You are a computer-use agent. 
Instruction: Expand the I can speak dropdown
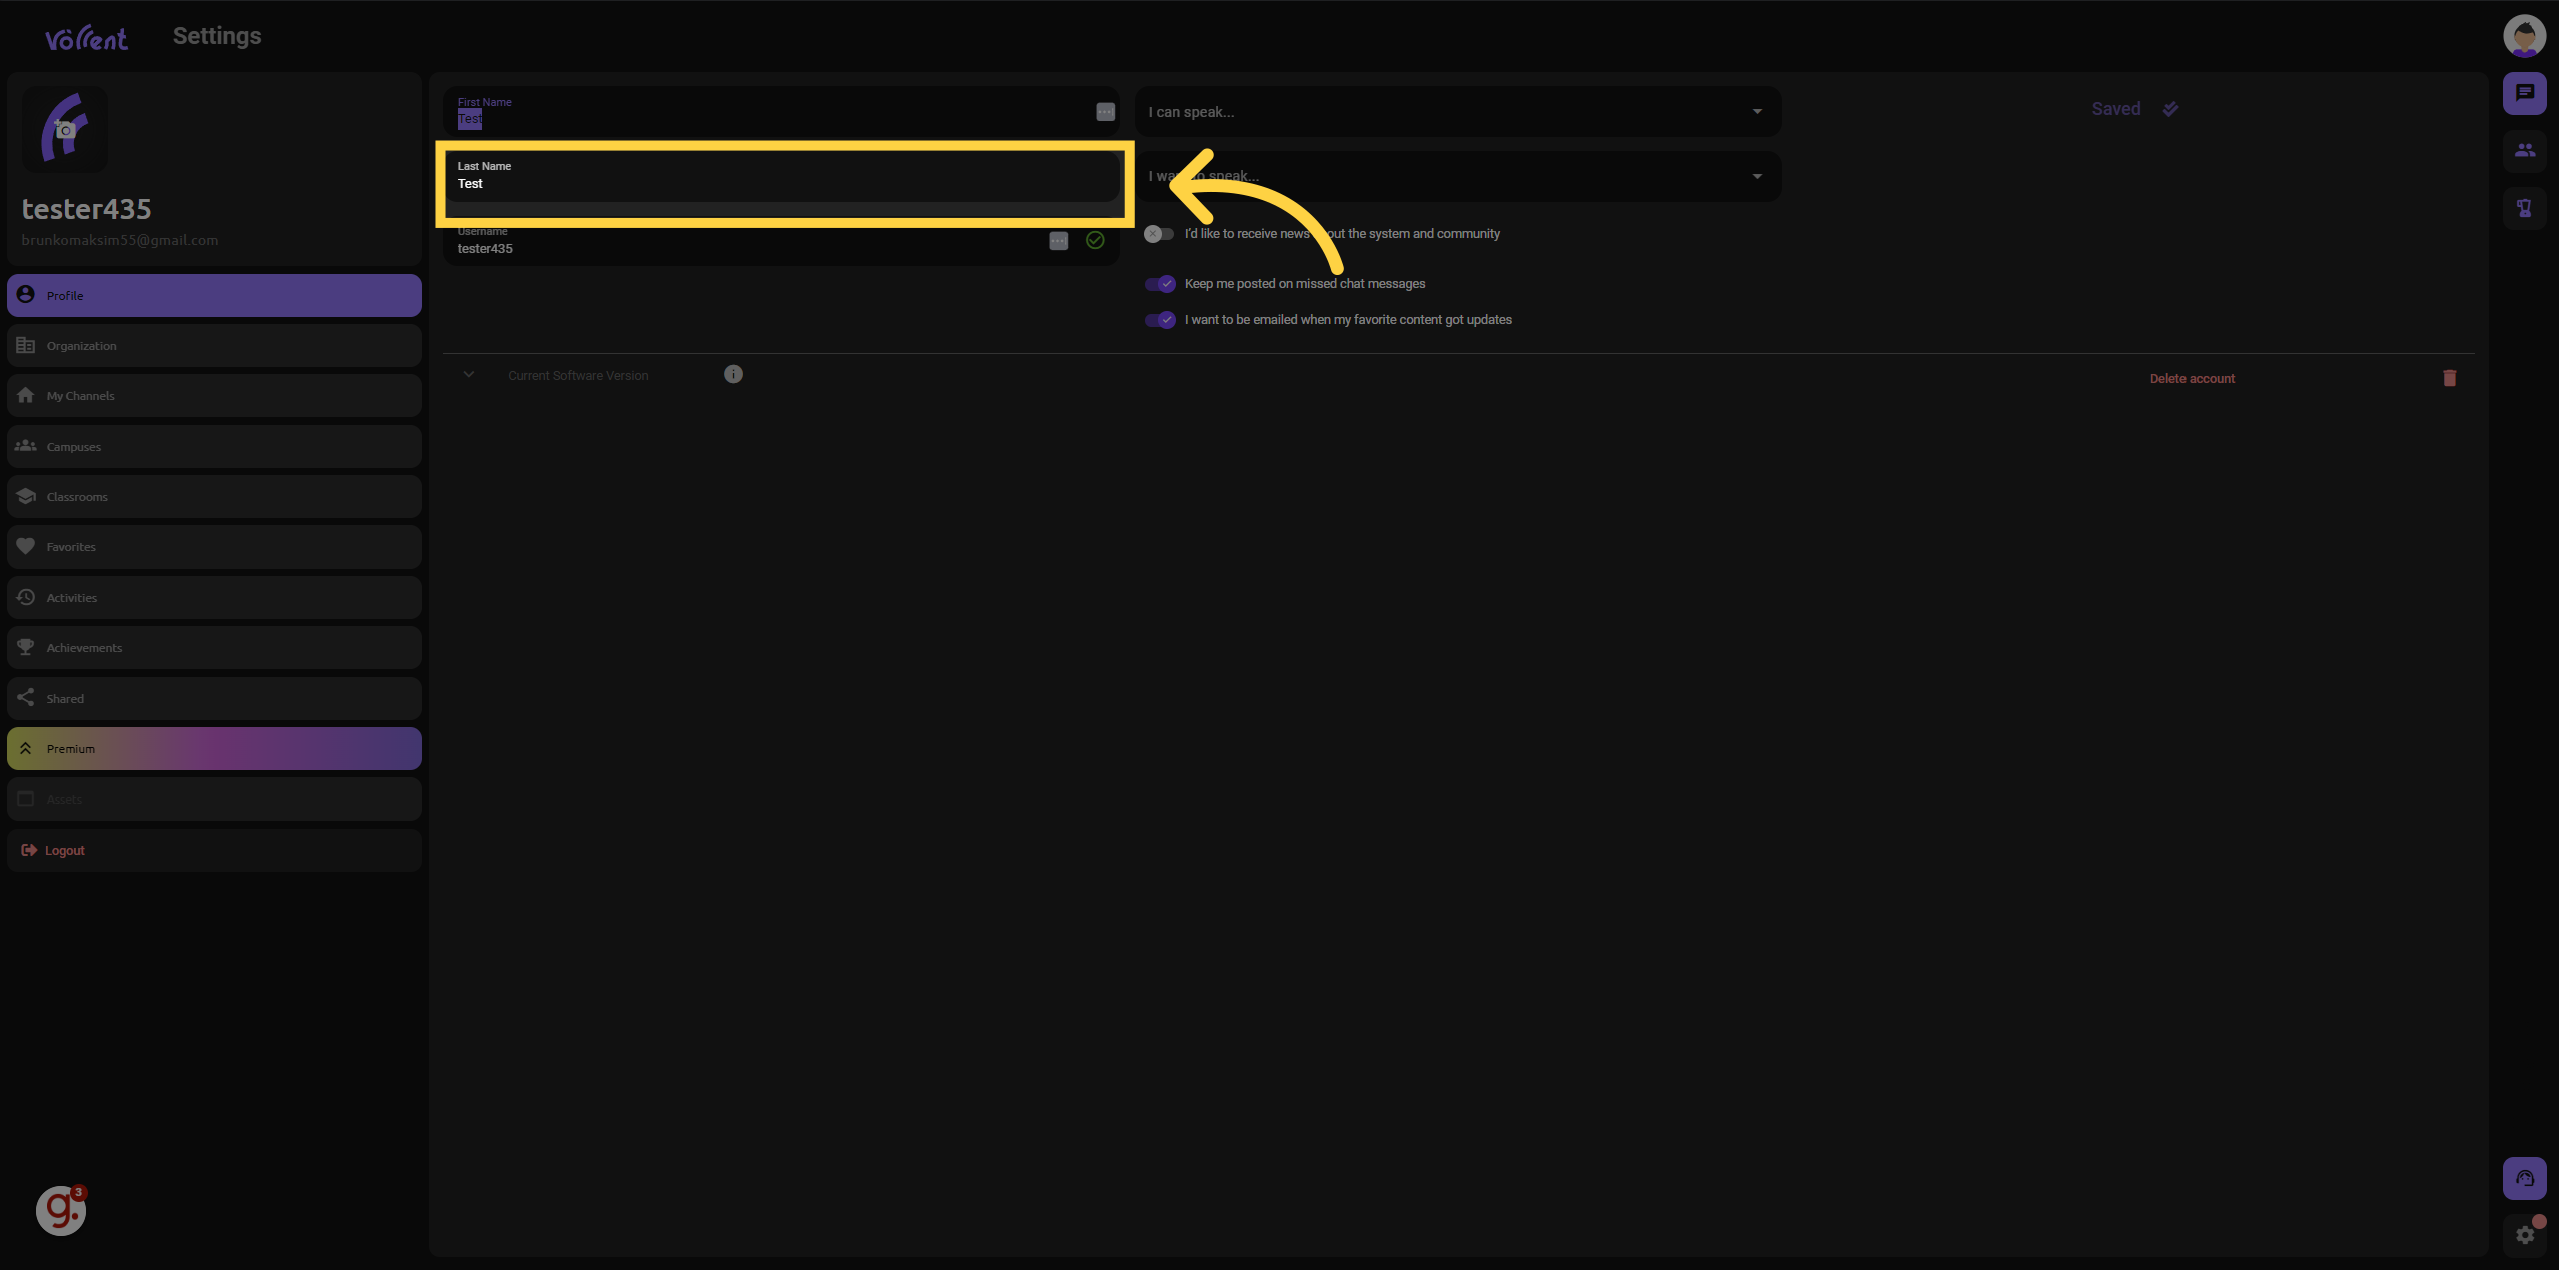[x=1759, y=111]
